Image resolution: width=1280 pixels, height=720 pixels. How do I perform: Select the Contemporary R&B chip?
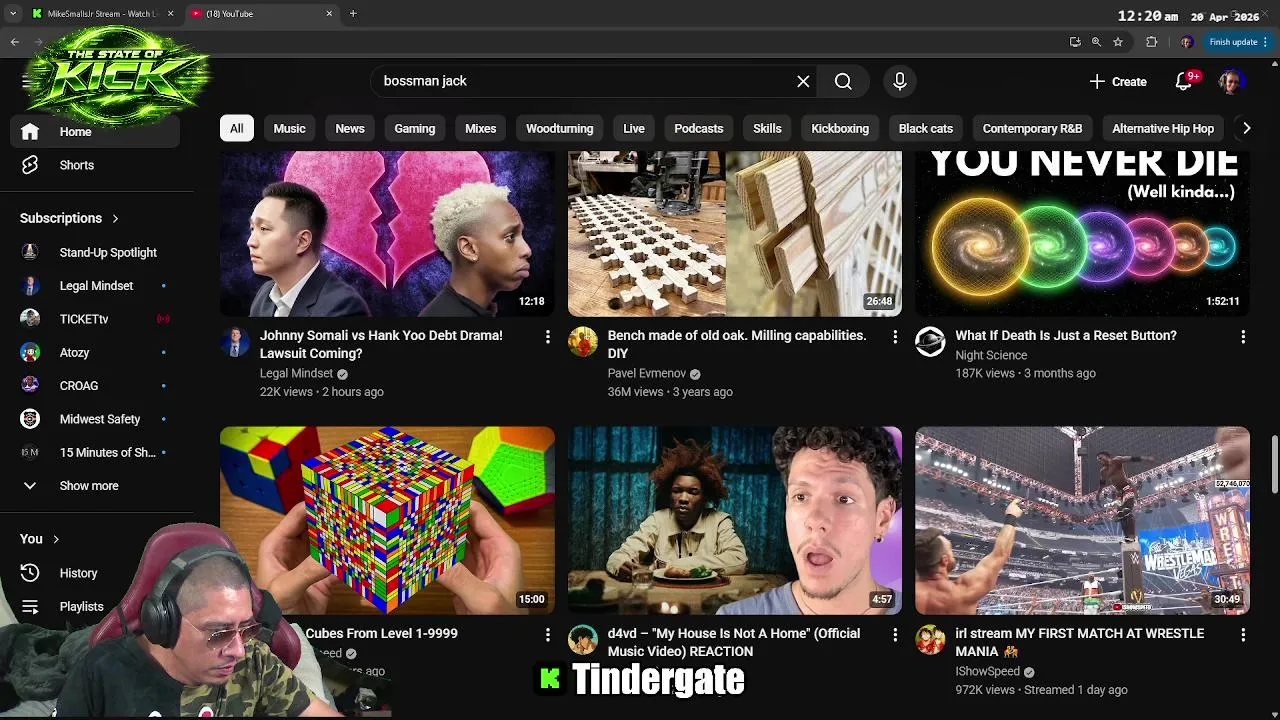[1033, 128]
